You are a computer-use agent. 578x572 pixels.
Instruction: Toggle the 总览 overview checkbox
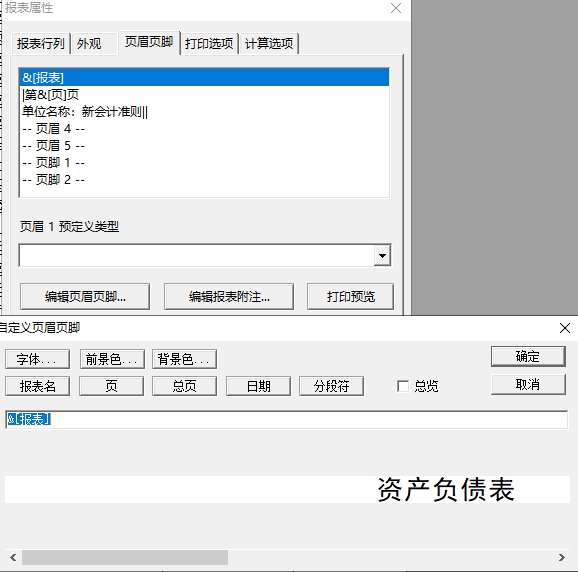coord(403,386)
